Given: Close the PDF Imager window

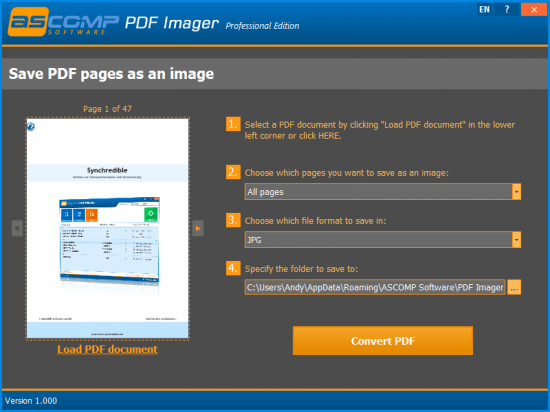Looking at the screenshot, I should (534, 9).
